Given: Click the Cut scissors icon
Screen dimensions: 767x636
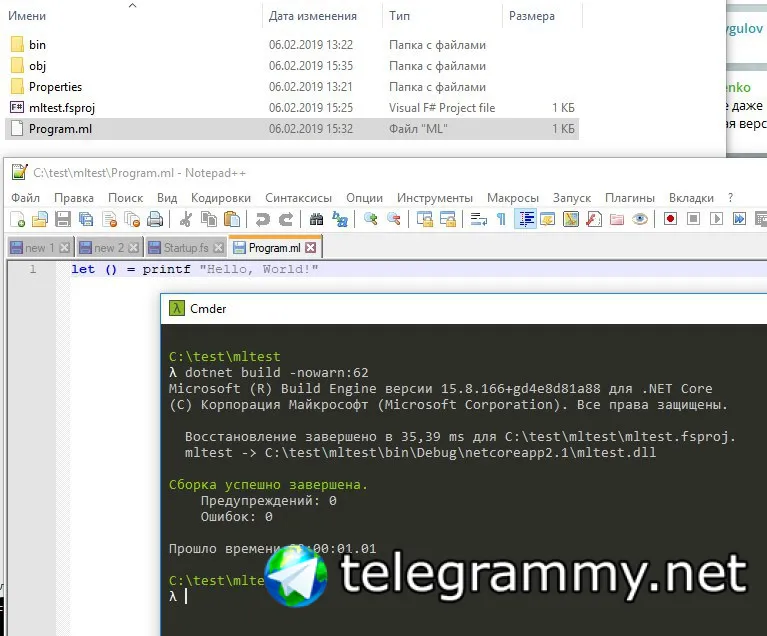Looking at the screenshot, I should [x=185, y=219].
